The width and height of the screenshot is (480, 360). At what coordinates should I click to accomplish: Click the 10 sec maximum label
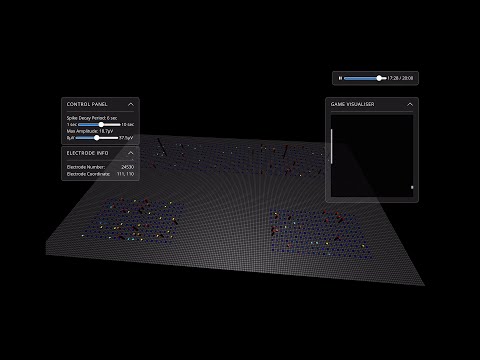128,124
